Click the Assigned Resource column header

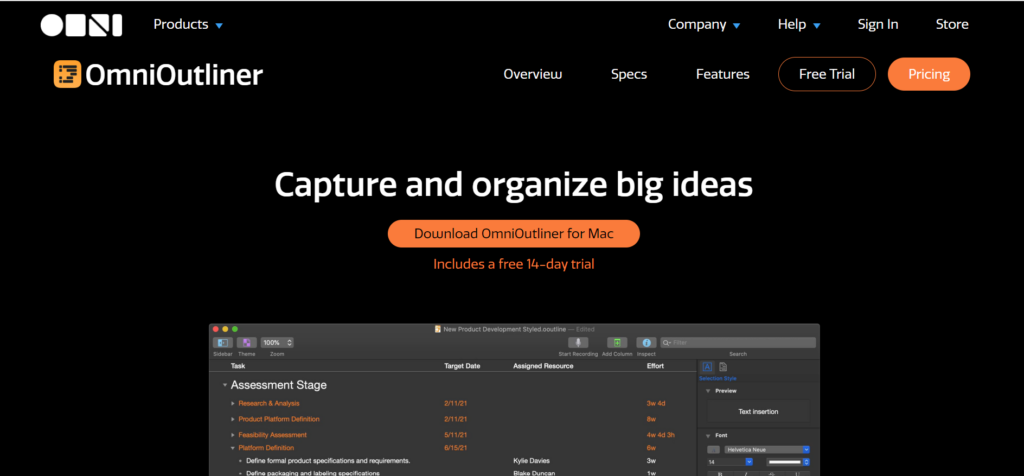click(x=543, y=366)
